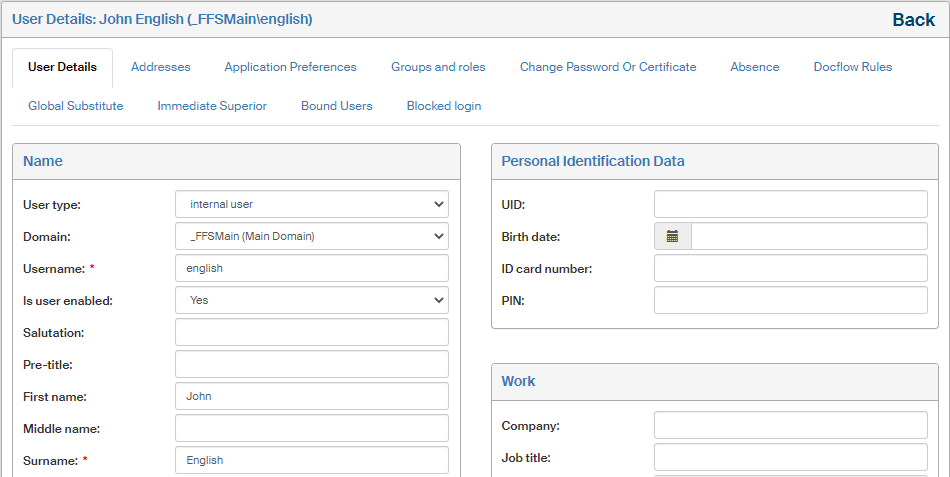950x477 pixels.
Task: Open the Application Preferences tab
Action: tap(290, 67)
